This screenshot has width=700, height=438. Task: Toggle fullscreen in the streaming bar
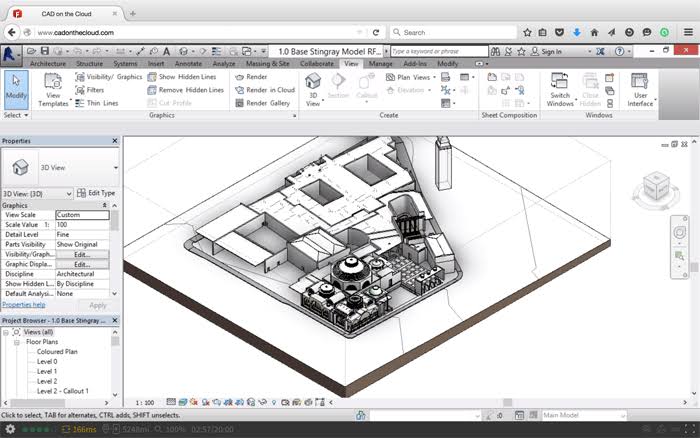click(x=689, y=429)
